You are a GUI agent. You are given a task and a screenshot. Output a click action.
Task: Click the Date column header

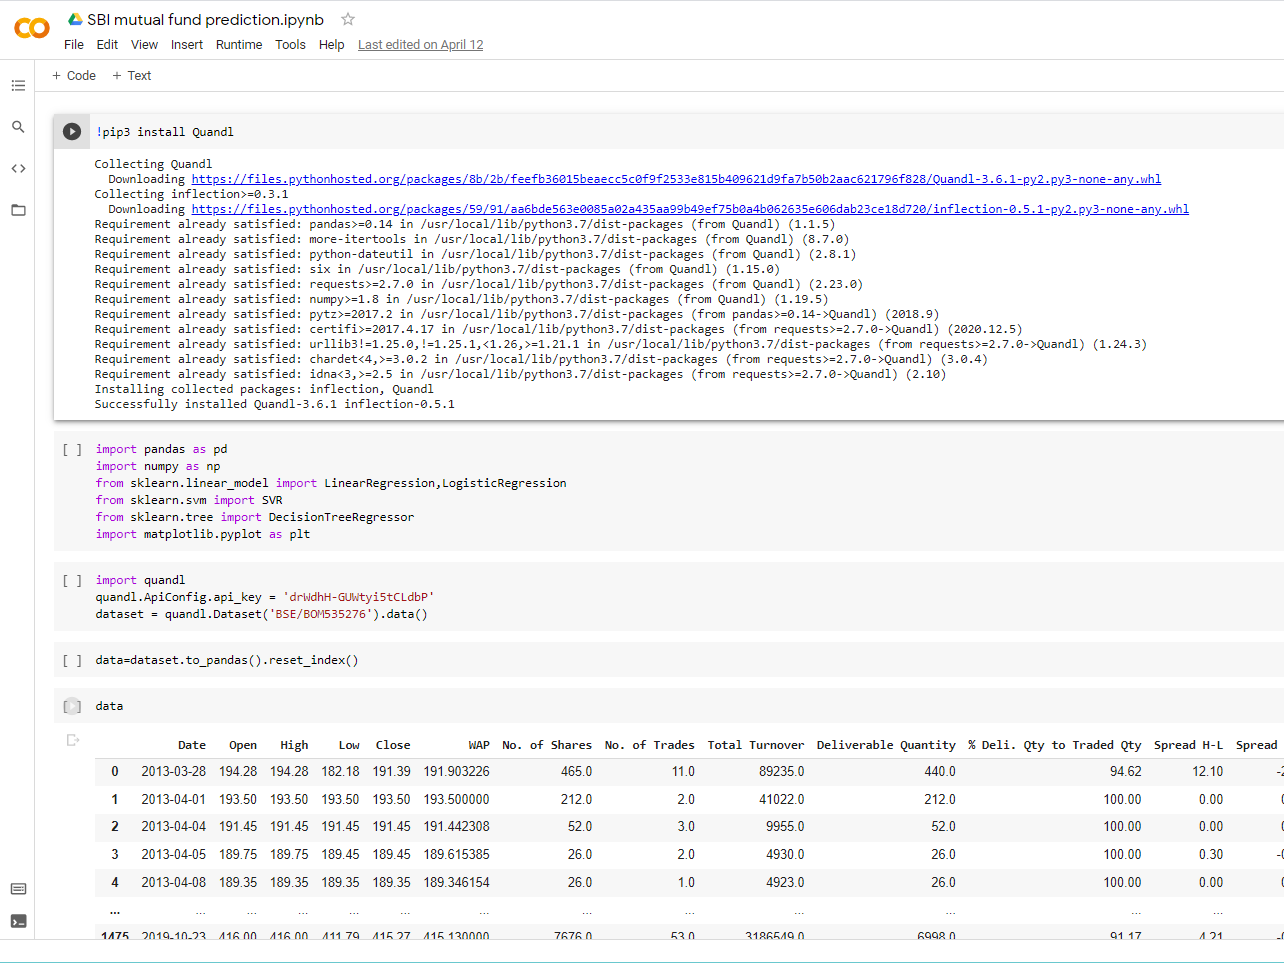(192, 745)
